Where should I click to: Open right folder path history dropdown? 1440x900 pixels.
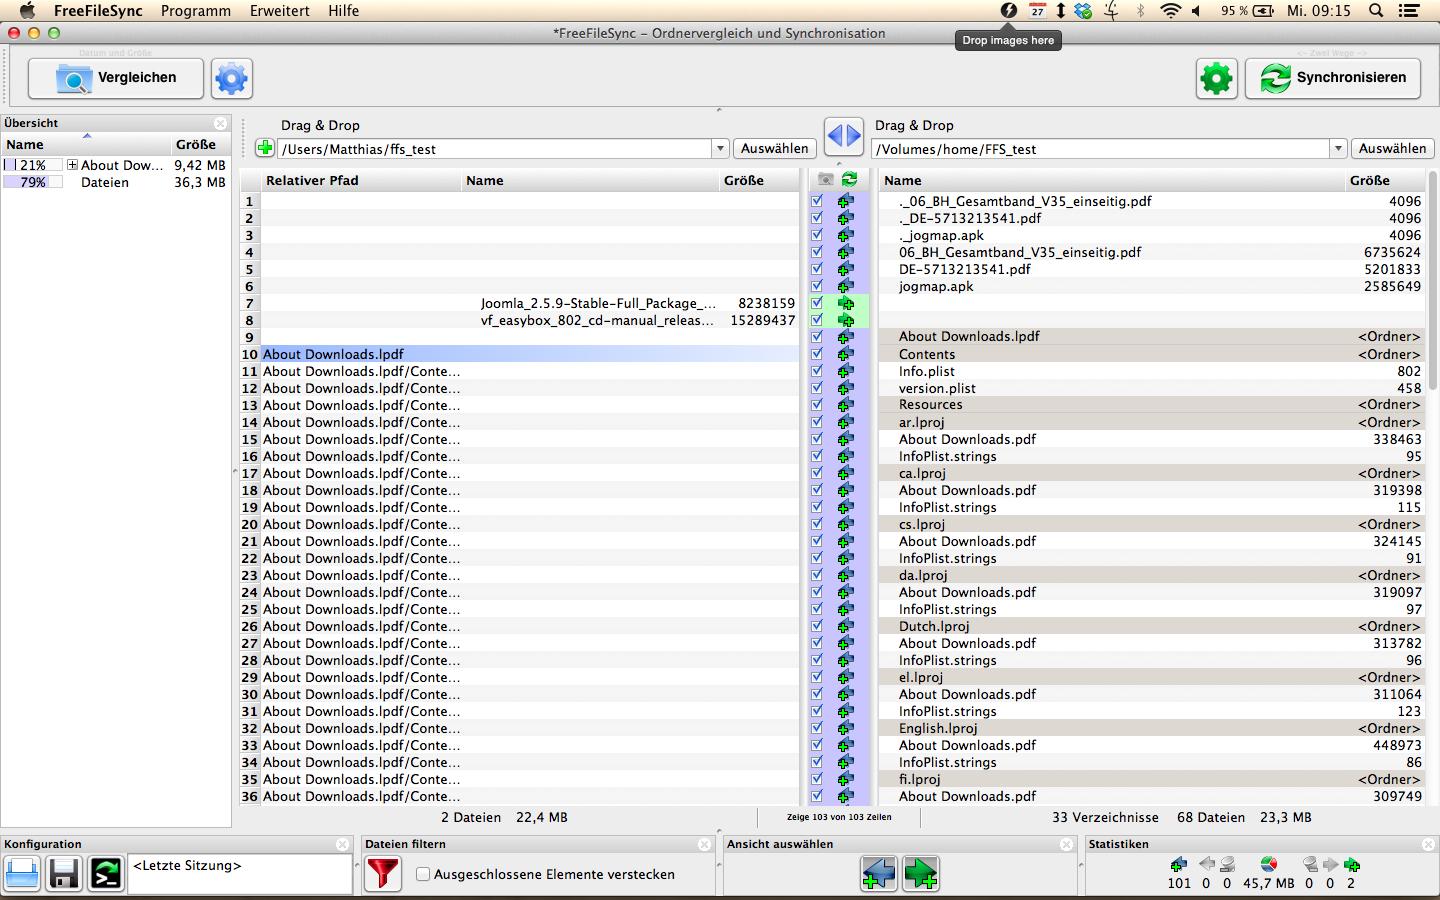[1338, 149]
